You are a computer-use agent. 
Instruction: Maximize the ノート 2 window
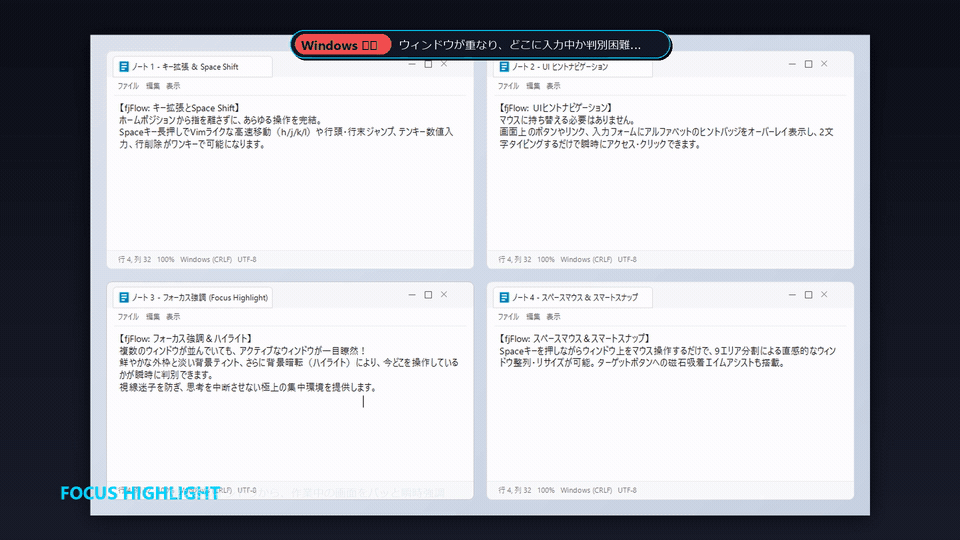[x=808, y=64]
